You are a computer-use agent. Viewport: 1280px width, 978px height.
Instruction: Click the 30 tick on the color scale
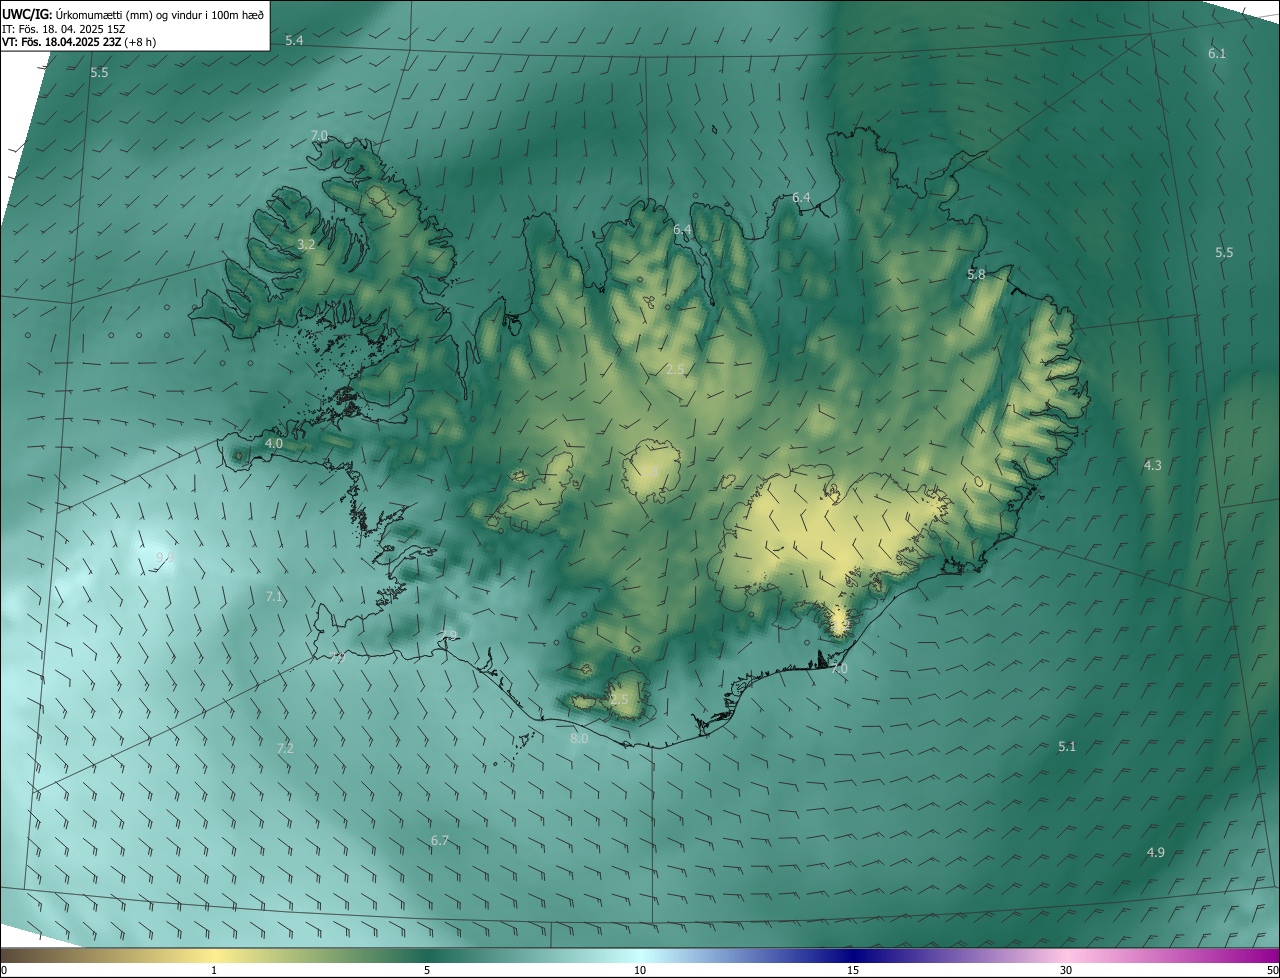(x=1066, y=970)
